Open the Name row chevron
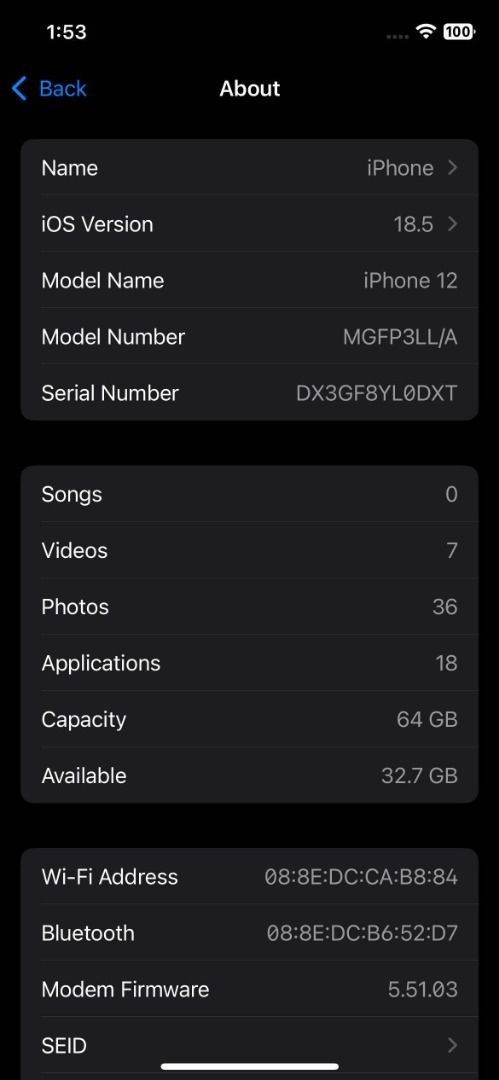The width and height of the screenshot is (499, 1080). coord(452,168)
